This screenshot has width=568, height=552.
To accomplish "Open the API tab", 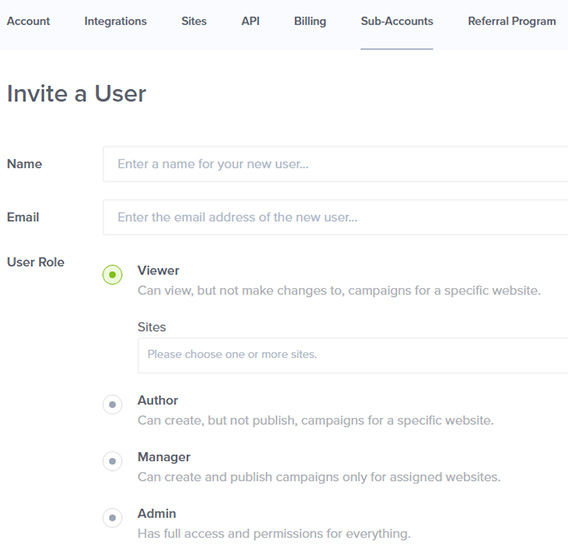I will coord(250,21).
